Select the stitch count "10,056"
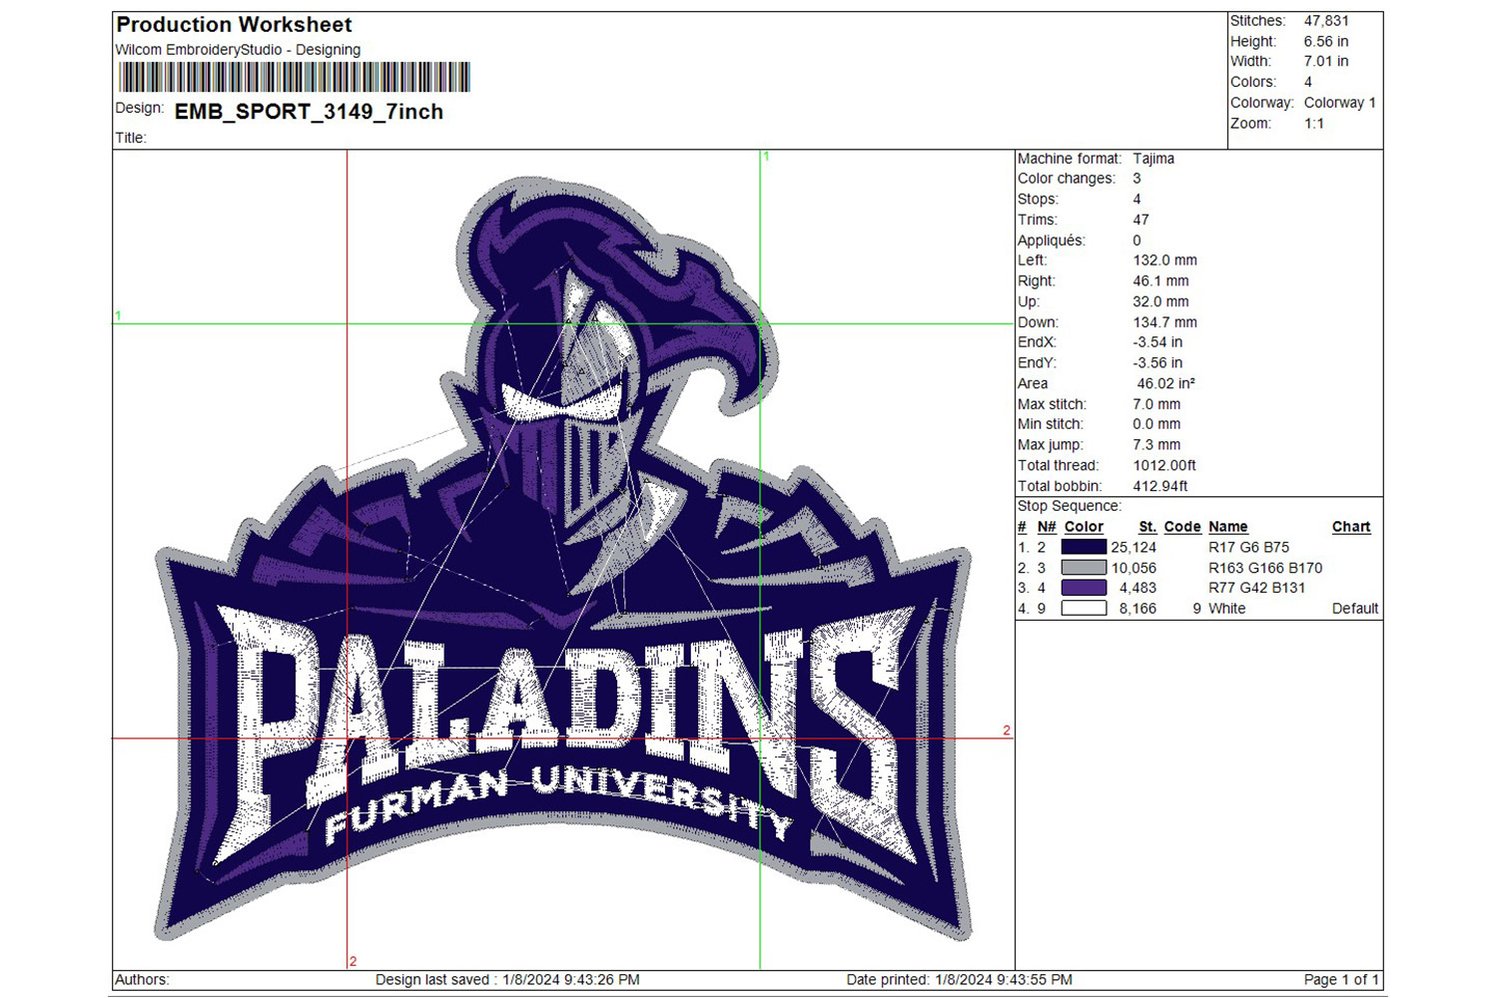 (1134, 568)
